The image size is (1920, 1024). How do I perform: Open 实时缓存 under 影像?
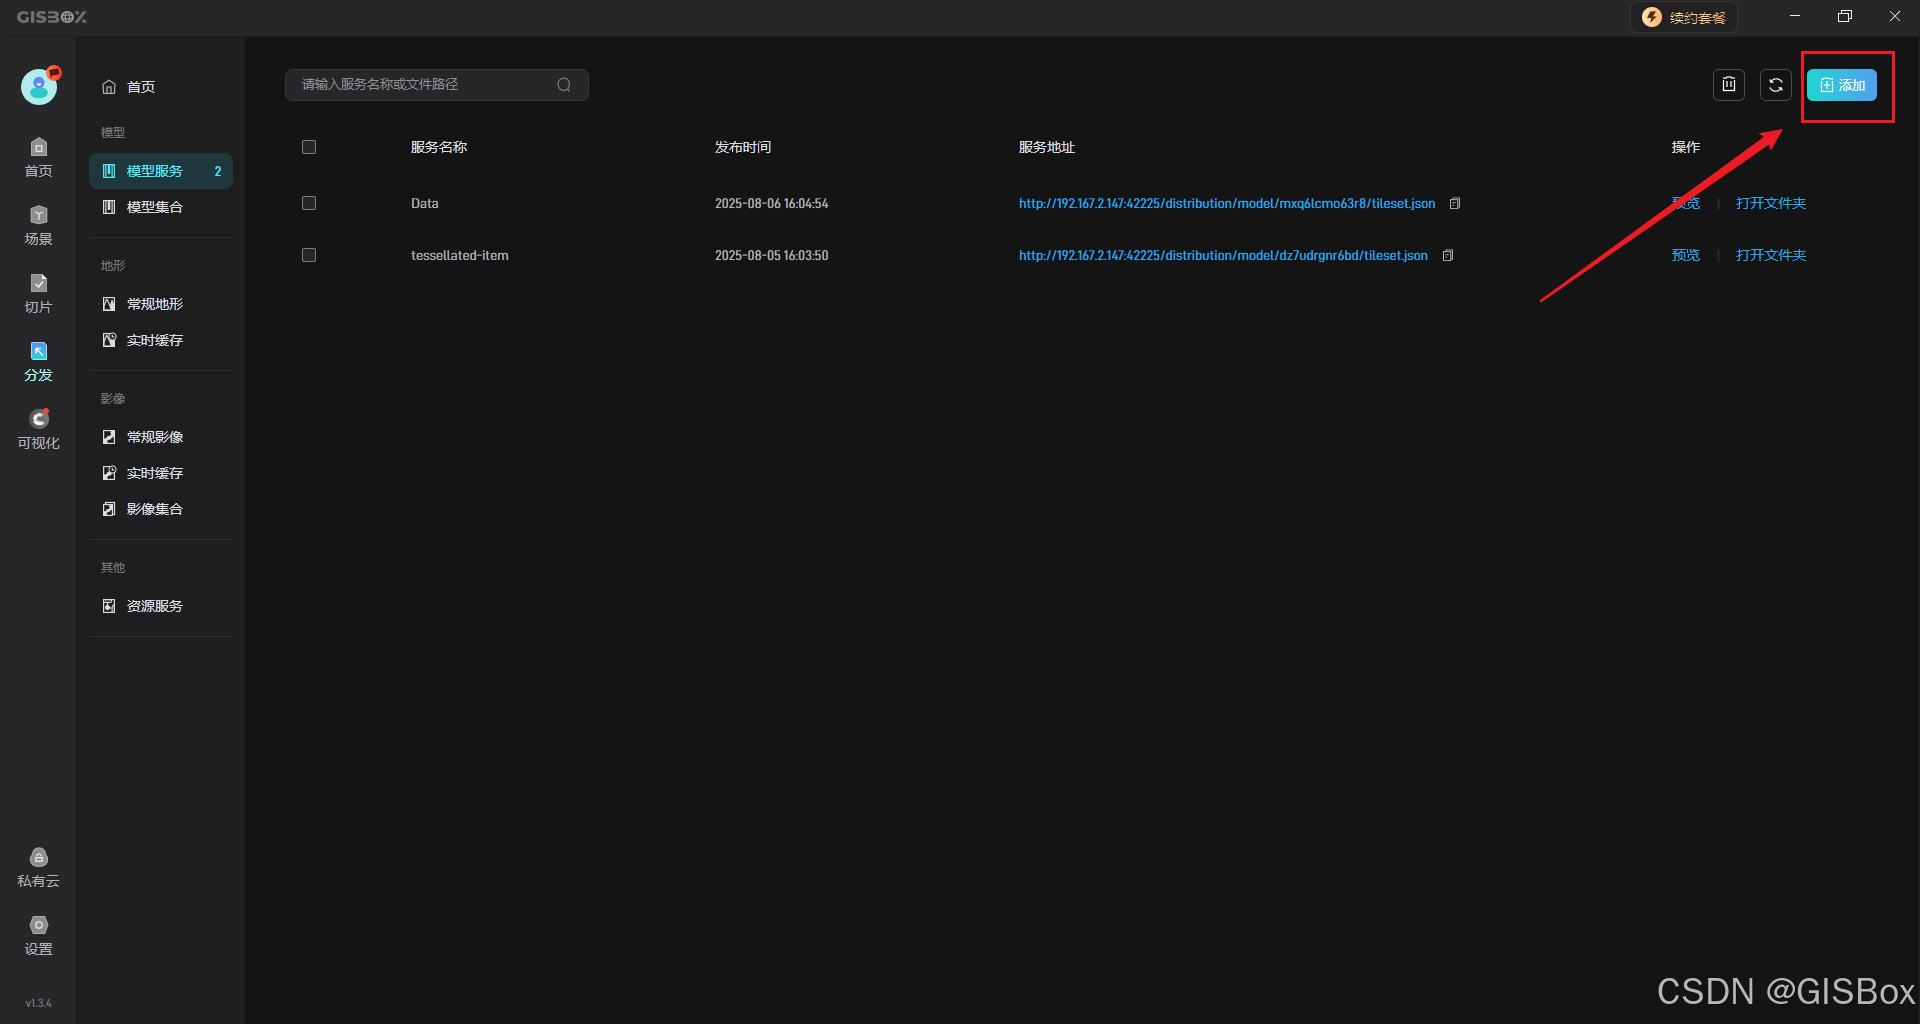(161, 473)
